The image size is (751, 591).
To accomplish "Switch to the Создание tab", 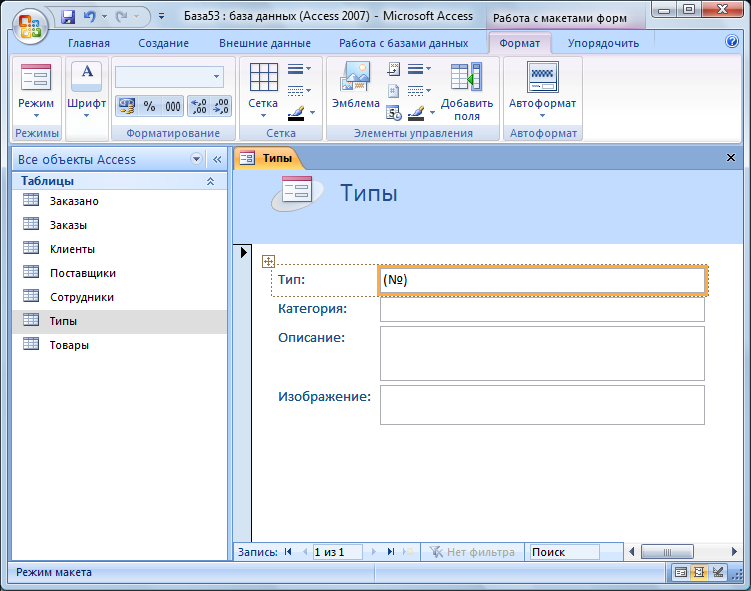I will 163,43.
